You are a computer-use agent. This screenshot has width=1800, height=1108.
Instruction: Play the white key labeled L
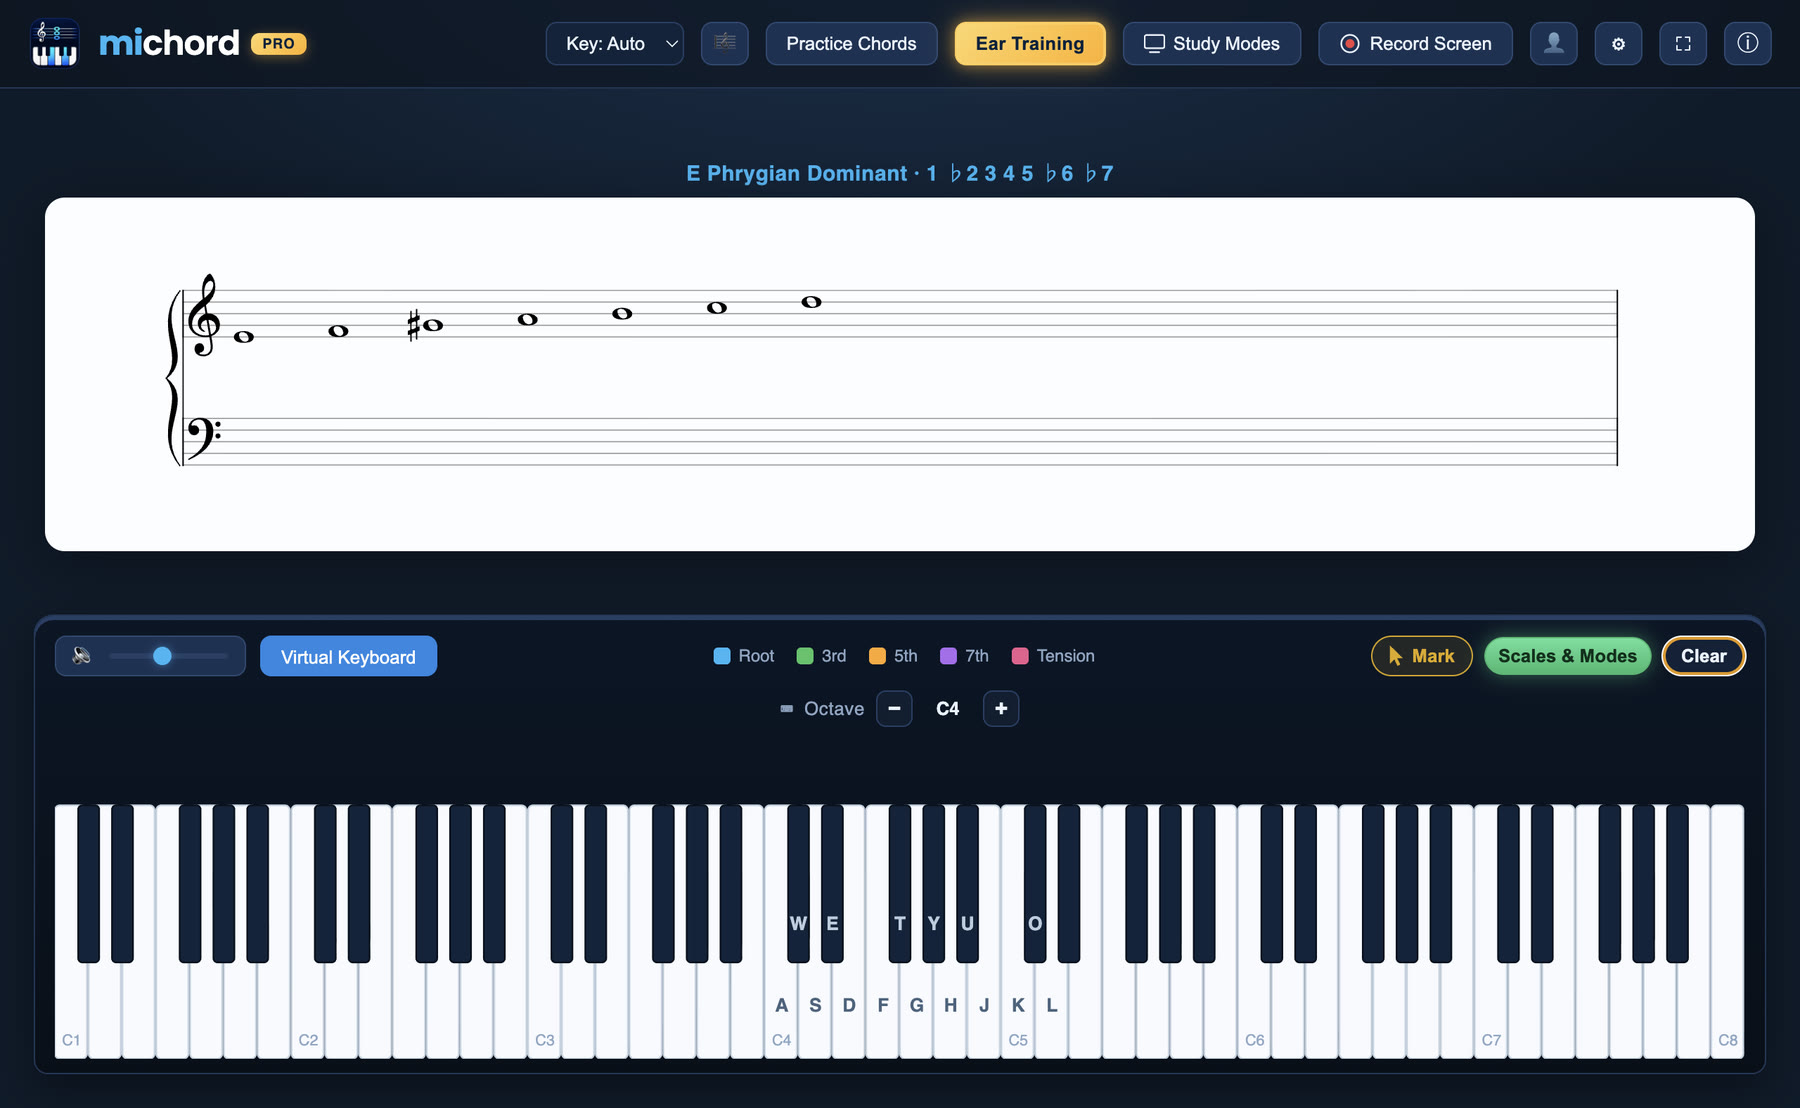(1052, 1005)
